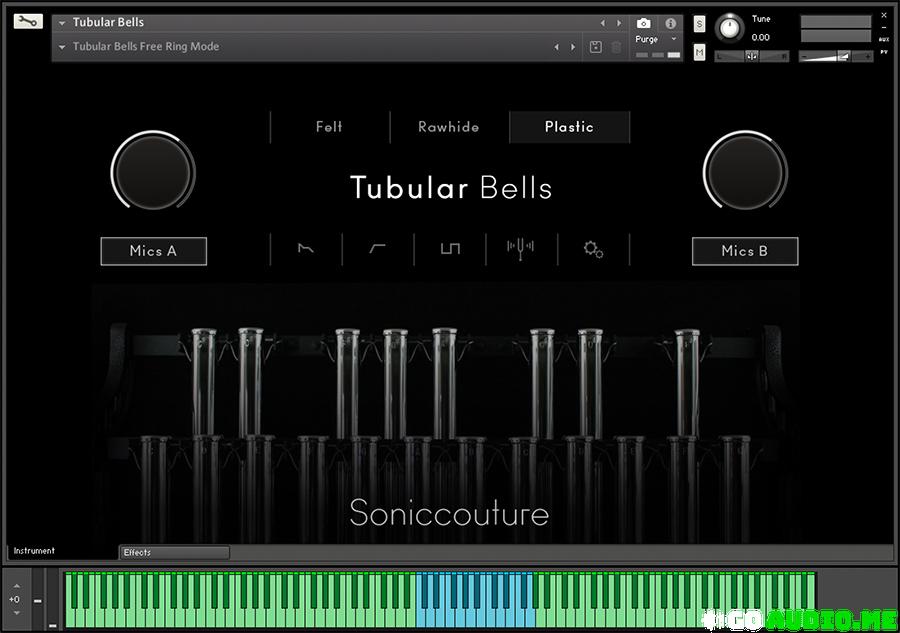Image resolution: width=900 pixels, height=633 pixels.
Task: Click the wrench edit-mode icon
Action: 28,21
